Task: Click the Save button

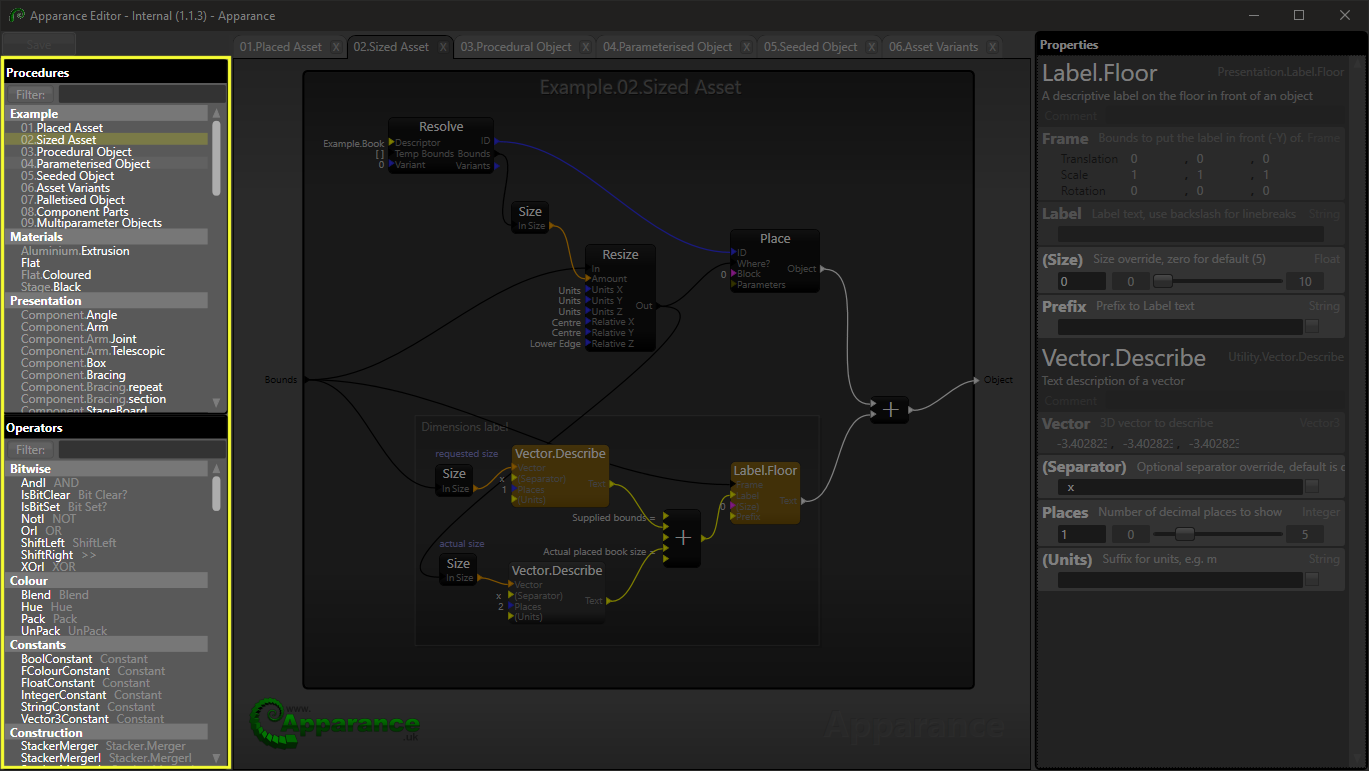Action: click(39, 45)
